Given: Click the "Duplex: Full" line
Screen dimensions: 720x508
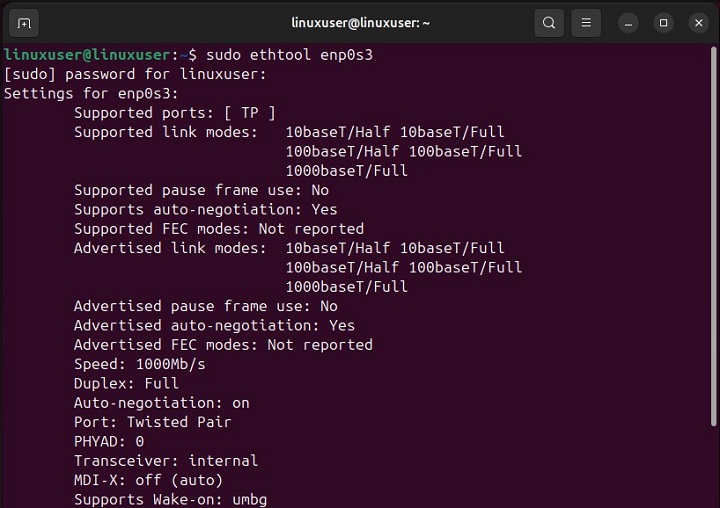Looking at the screenshot, I should click(x=126, y=383).
